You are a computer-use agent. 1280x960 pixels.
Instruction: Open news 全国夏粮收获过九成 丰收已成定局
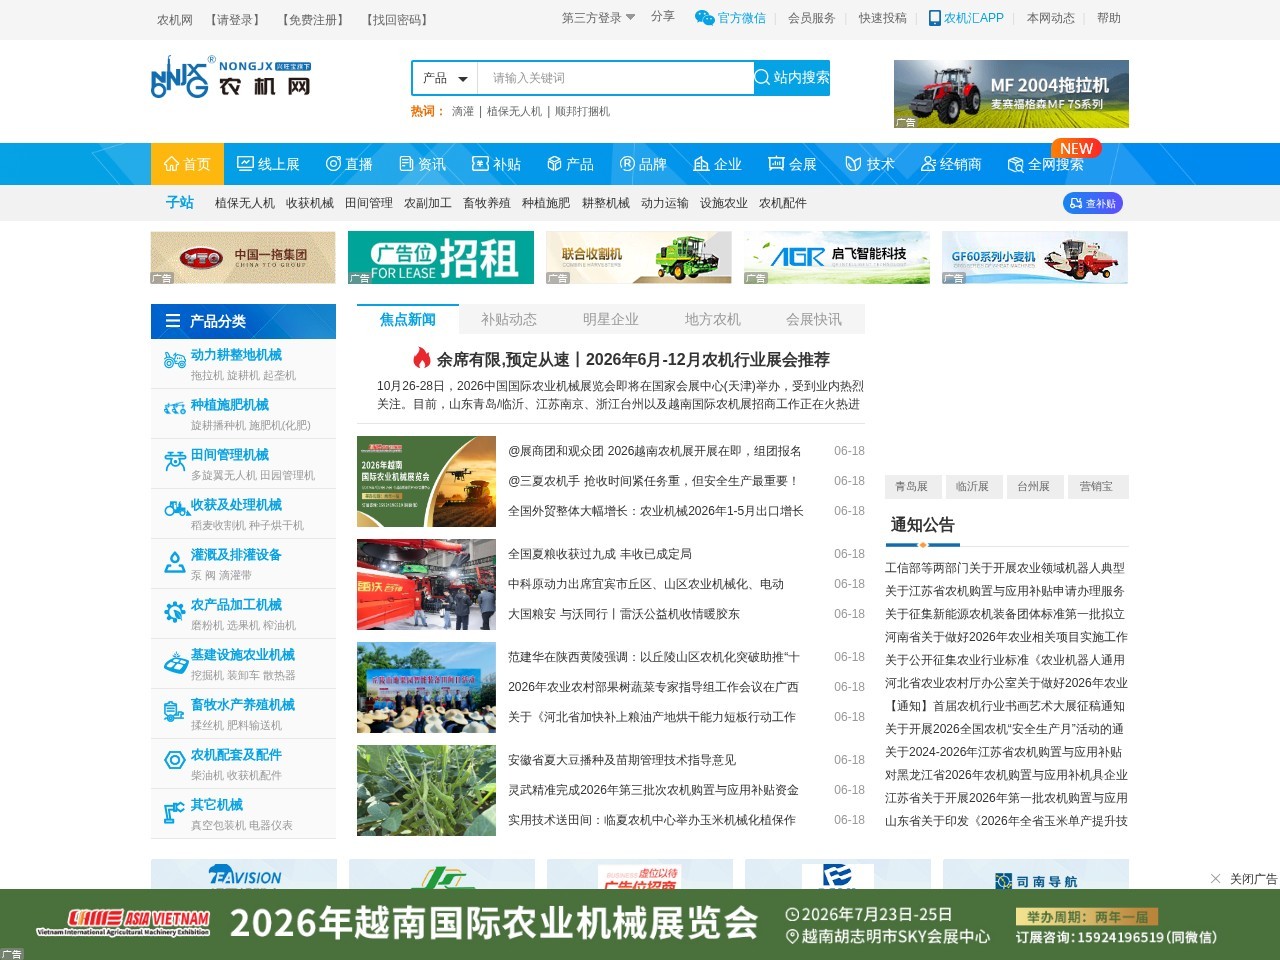pos(600,554)
